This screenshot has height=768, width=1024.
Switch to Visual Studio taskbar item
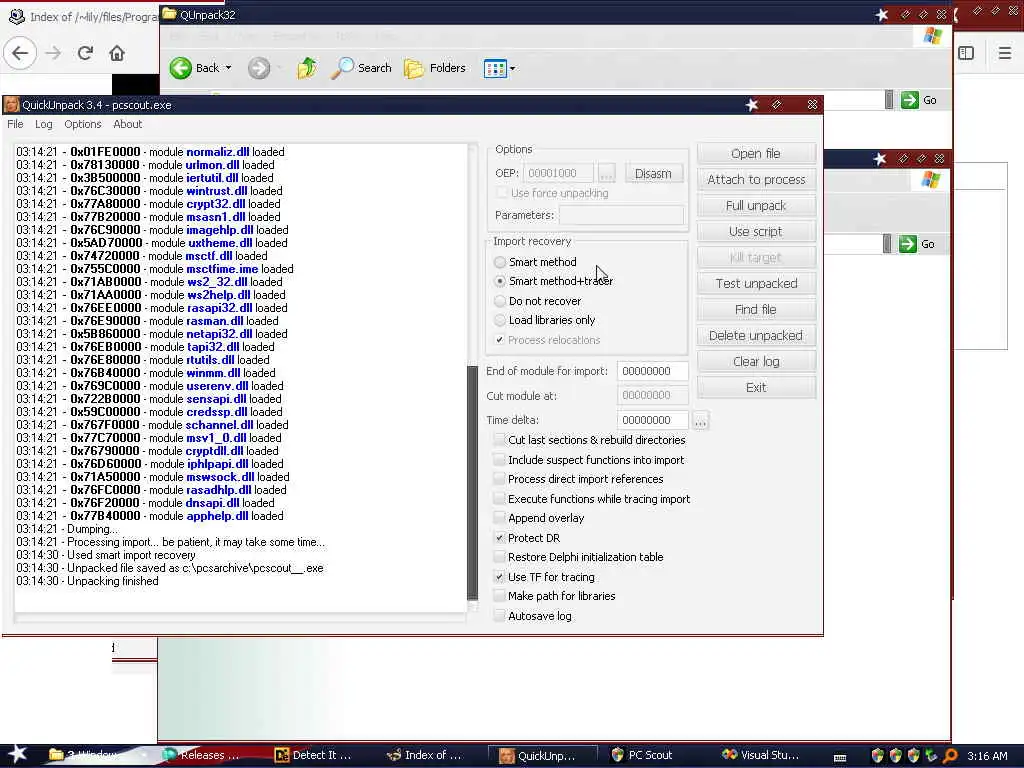pos(760,755)
